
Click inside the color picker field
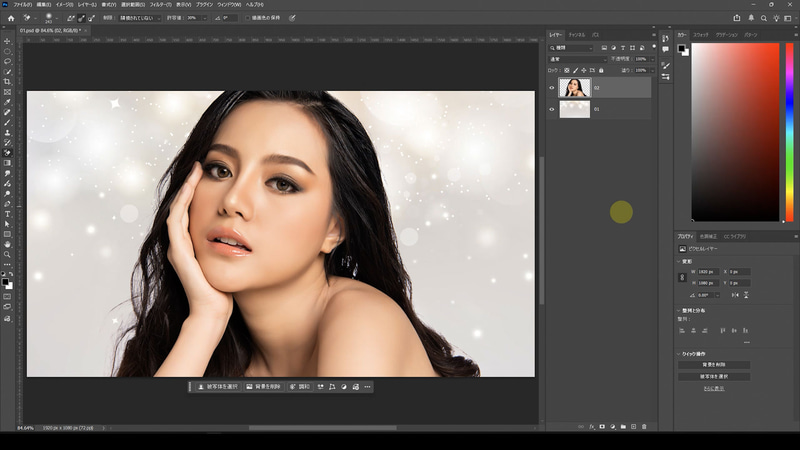tap(735, 132)
